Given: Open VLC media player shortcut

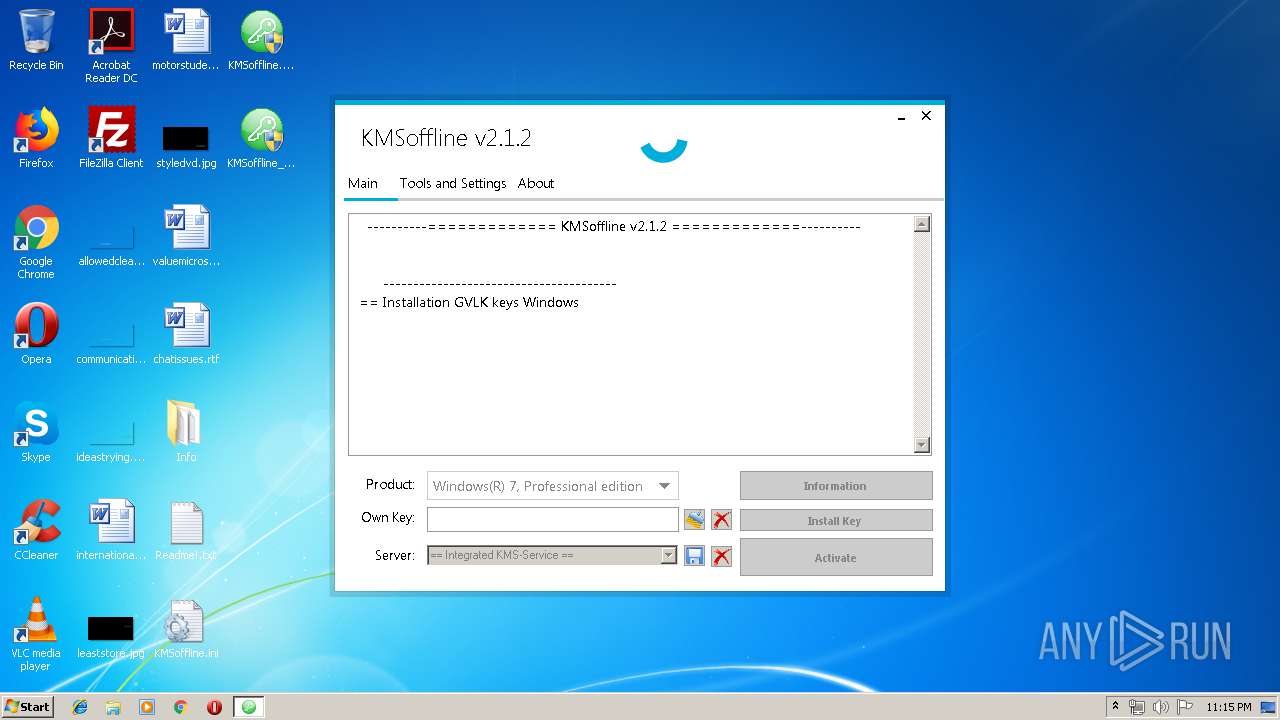Looking at the screenshot, I should (36, 634).
